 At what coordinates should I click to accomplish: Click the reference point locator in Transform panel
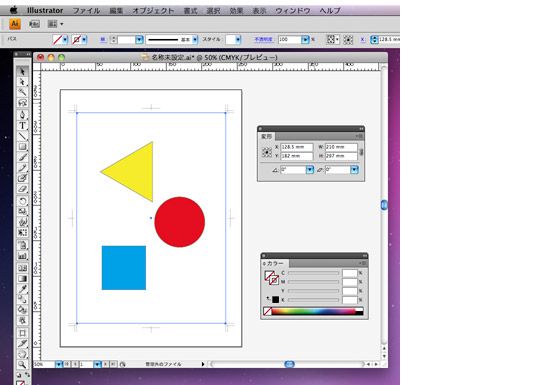click(267, 152)
